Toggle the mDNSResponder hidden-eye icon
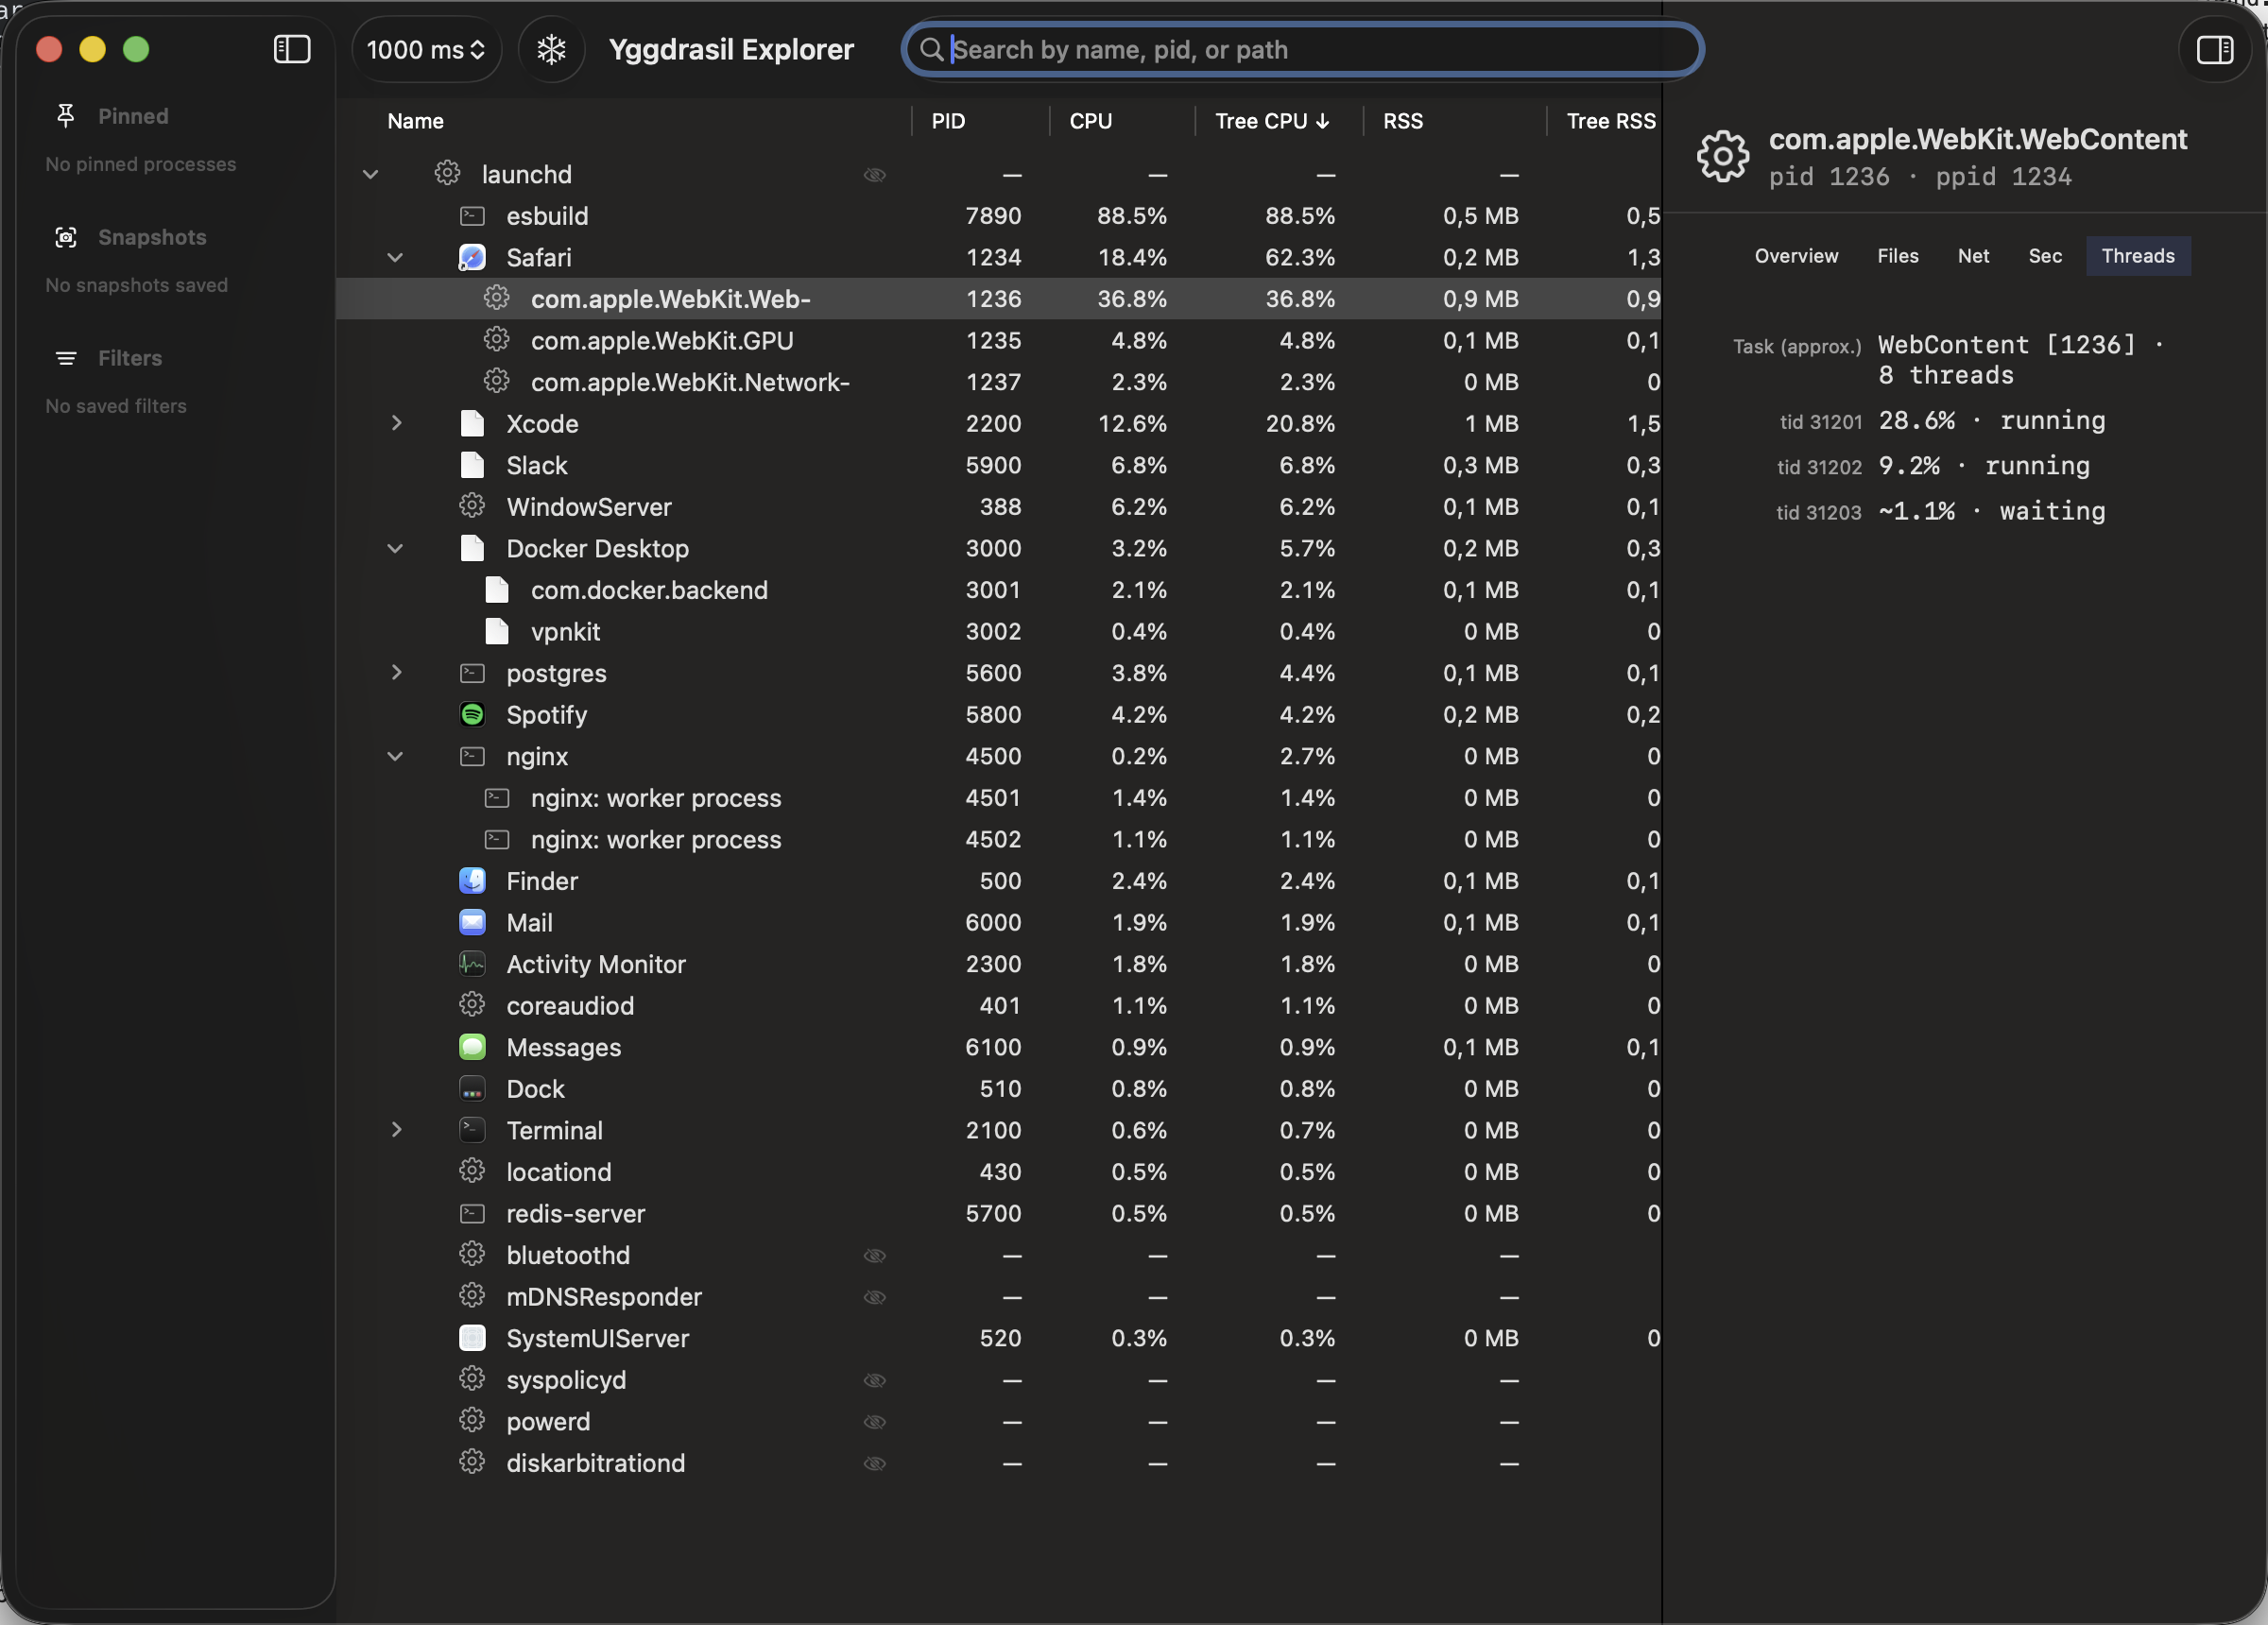2268x1625 pixels. click(x=875, y=1297)
